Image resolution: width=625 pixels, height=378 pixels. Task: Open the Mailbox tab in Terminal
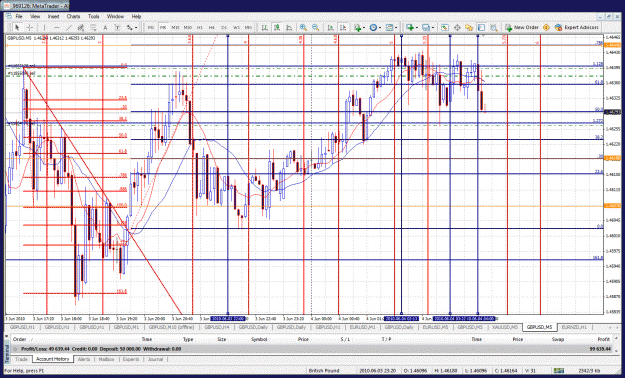pyautogui.click(x=106, y=359)
